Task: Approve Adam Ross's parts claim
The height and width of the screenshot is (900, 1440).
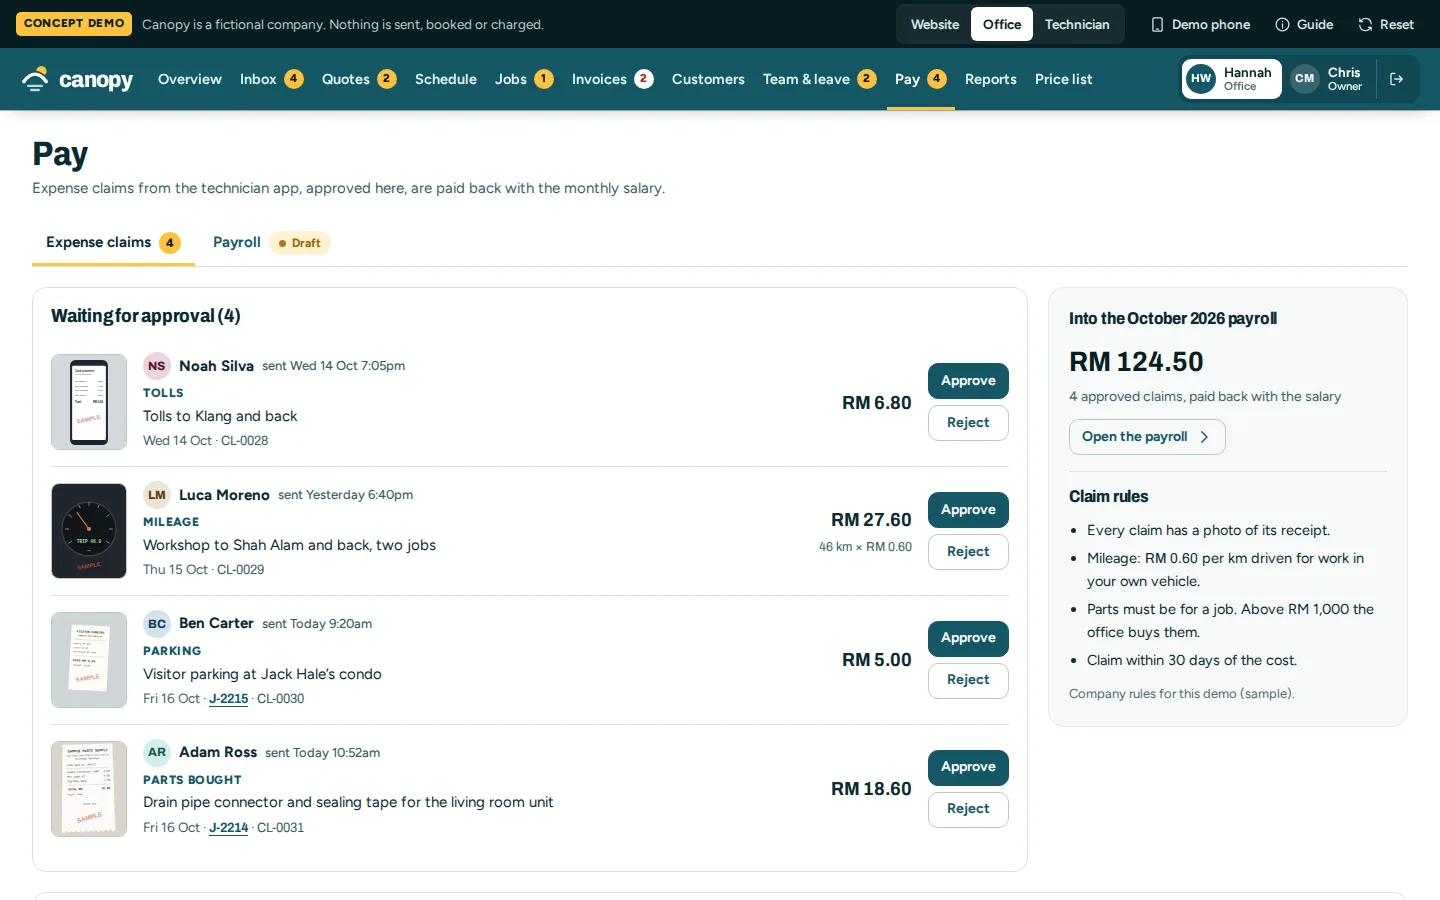Action: [968, 767]
